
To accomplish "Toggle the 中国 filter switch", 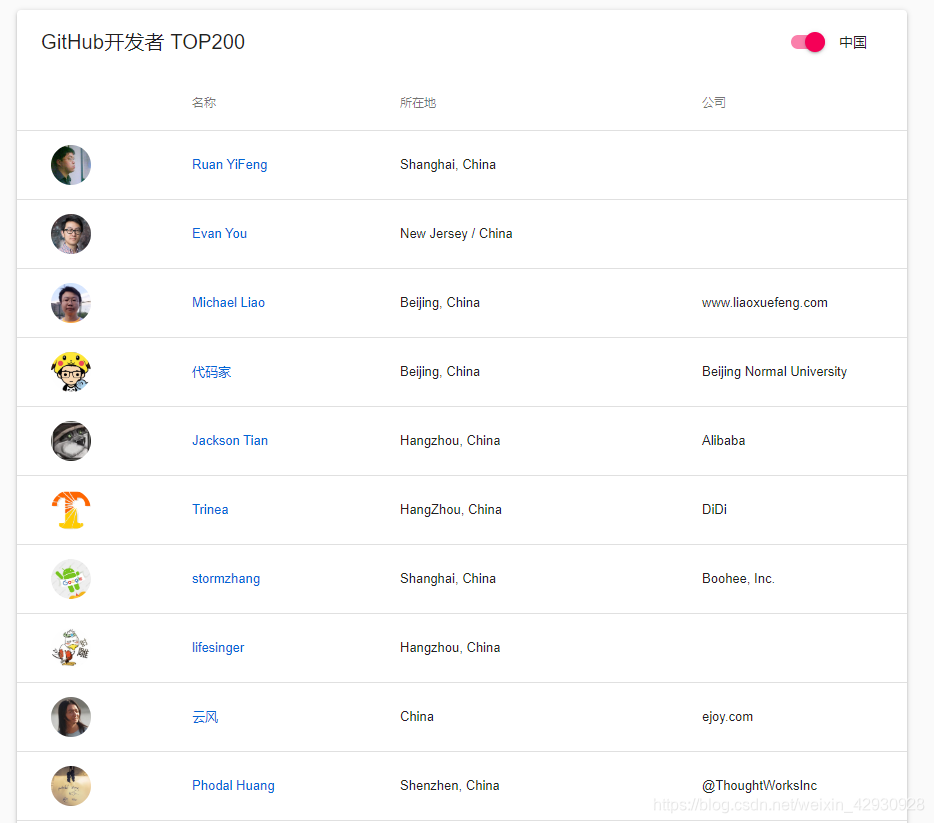I will [x=808, y=42].
